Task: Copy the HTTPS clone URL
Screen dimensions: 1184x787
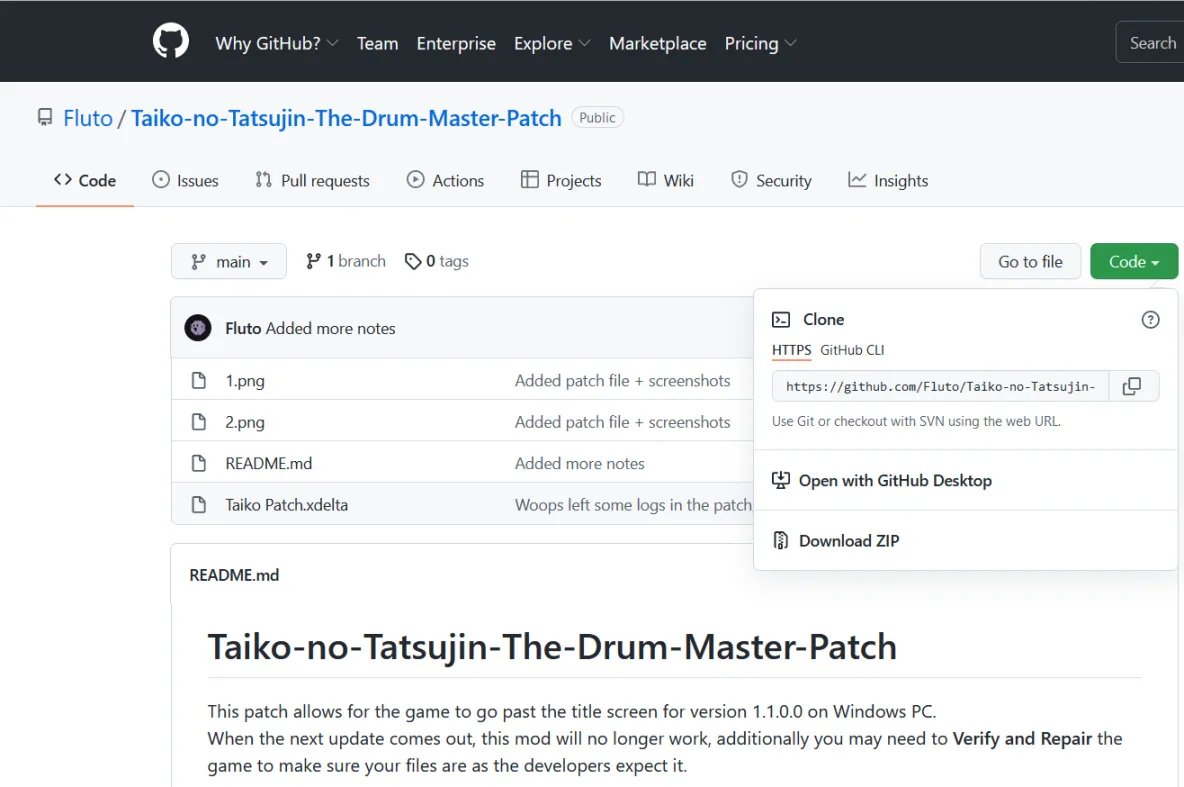Action: [x=1132, y=386]
